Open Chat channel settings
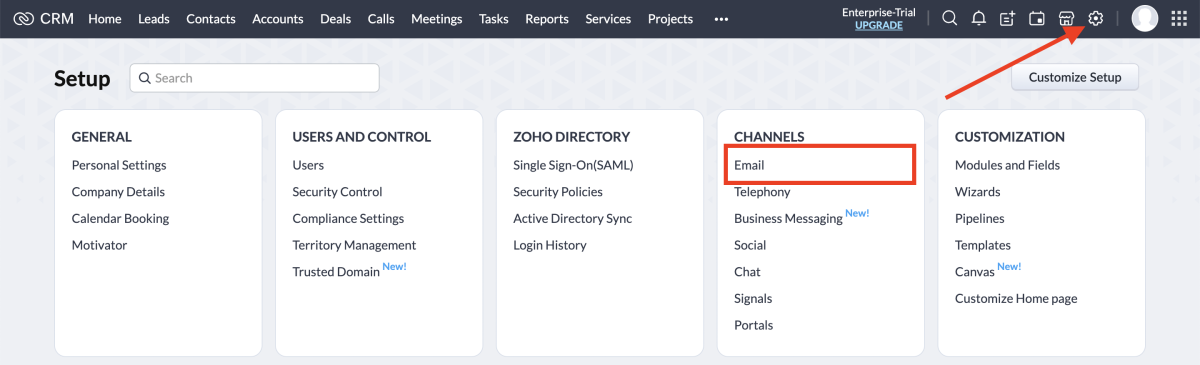 (747, 271)
